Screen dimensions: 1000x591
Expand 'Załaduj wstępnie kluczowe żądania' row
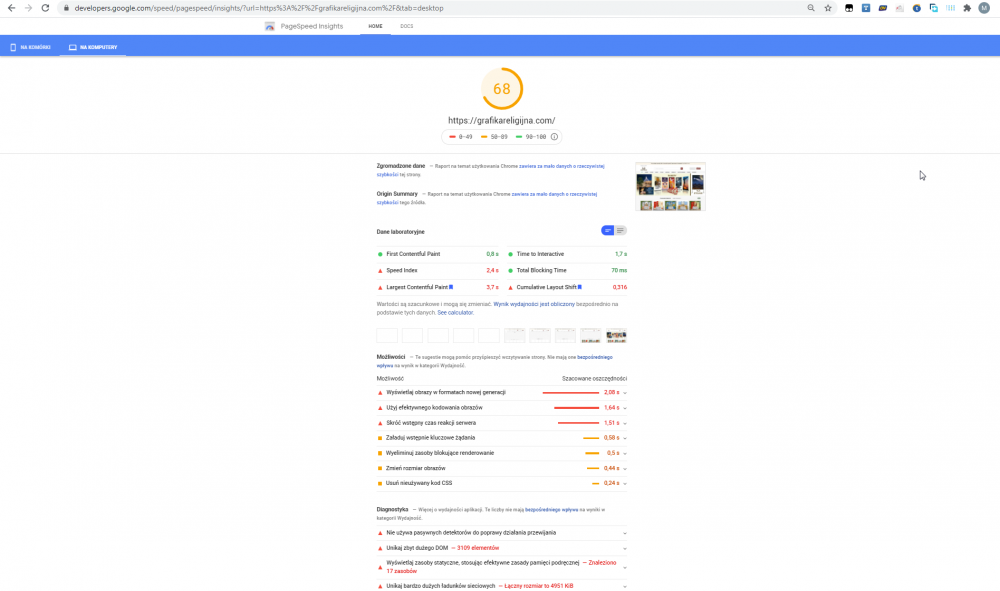click(502, 438)
